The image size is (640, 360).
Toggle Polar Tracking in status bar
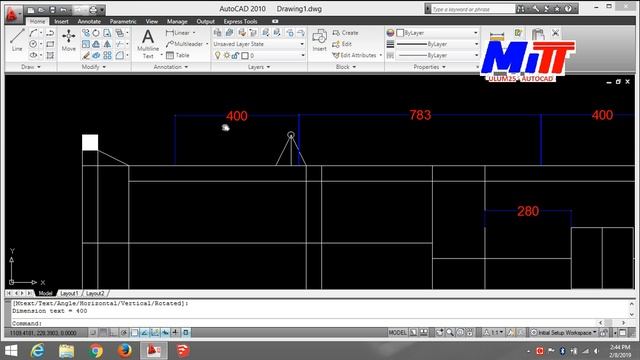click(124, 333)
